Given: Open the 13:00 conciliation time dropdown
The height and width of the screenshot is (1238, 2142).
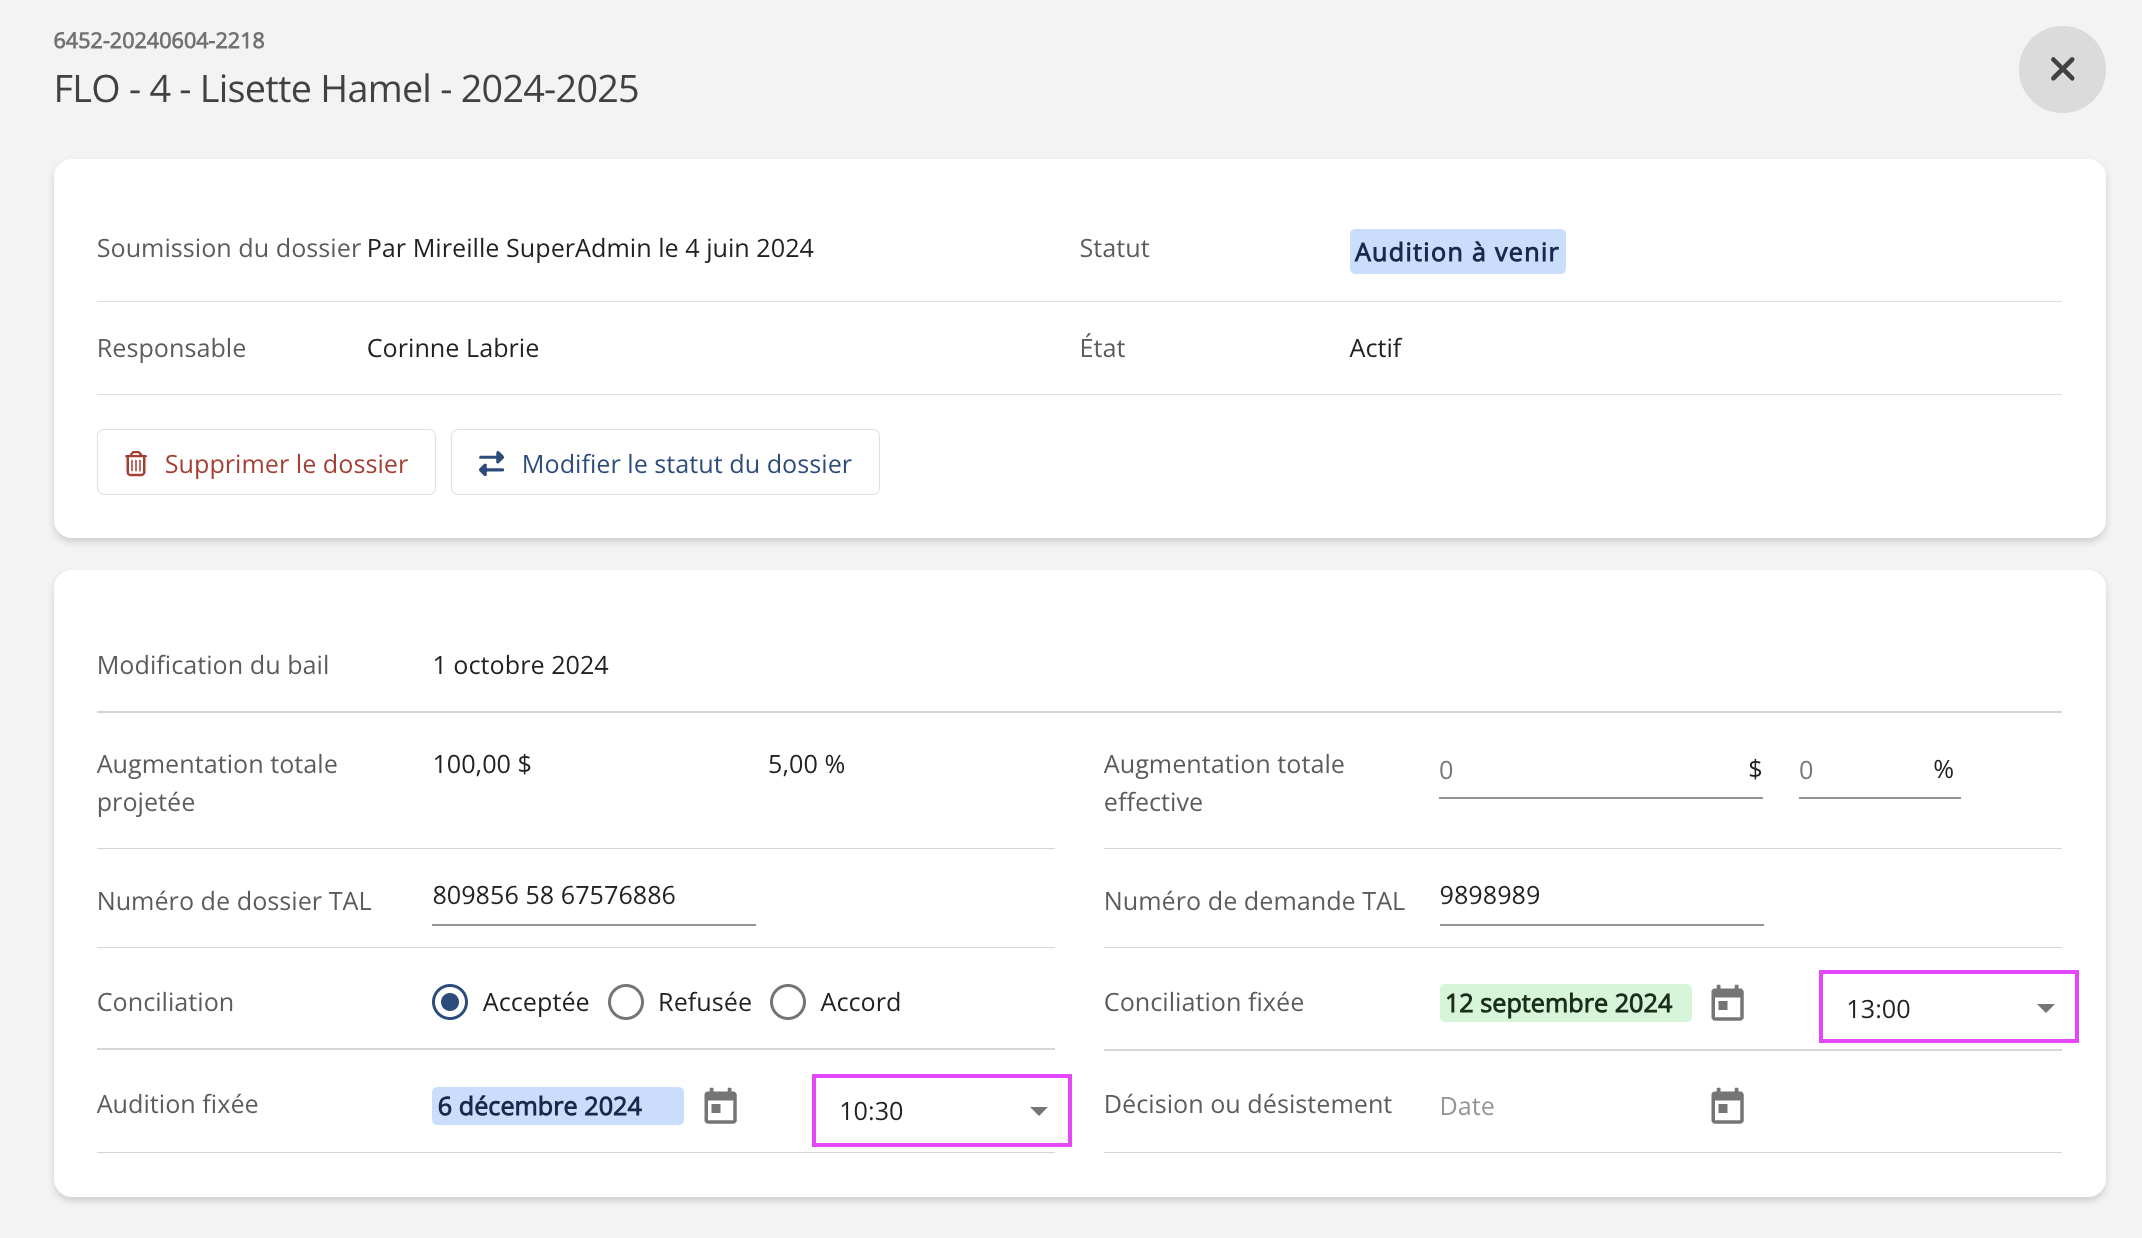Looking at the screenshot, I should (x=1930, y=1008).
